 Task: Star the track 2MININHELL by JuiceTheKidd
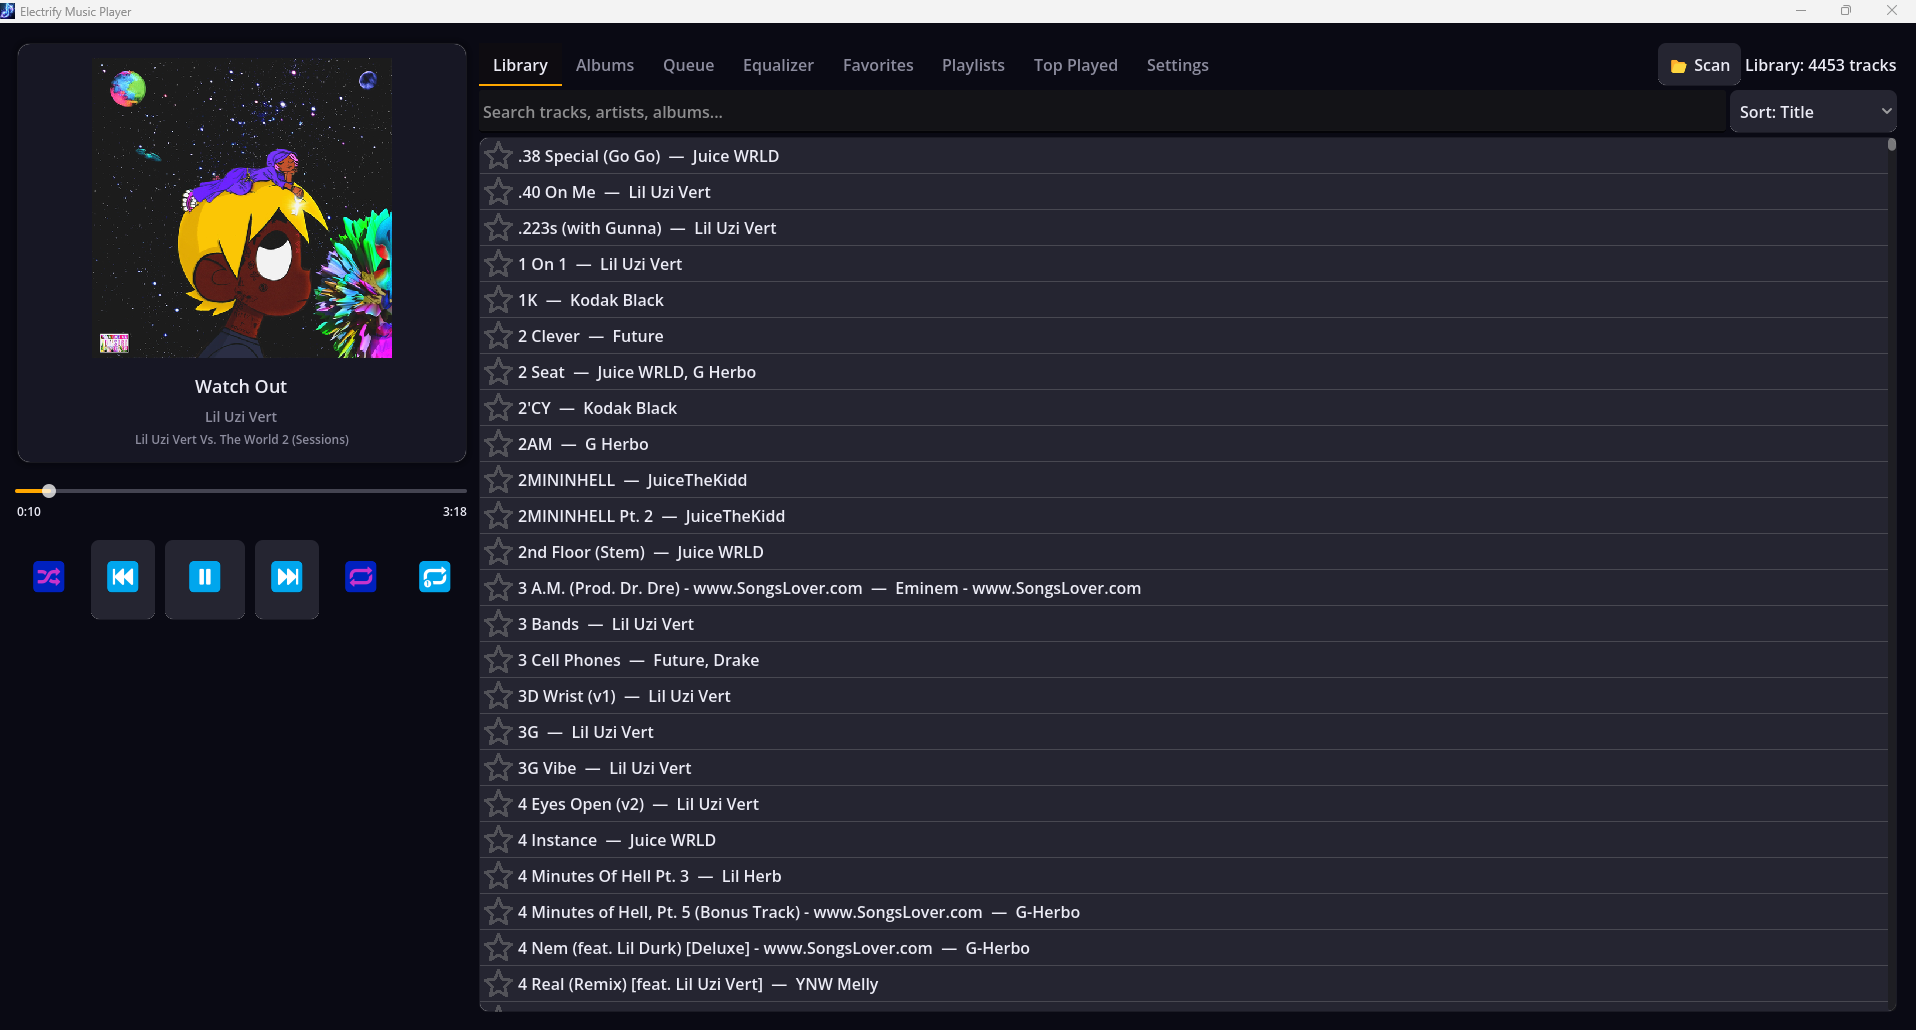498,480
